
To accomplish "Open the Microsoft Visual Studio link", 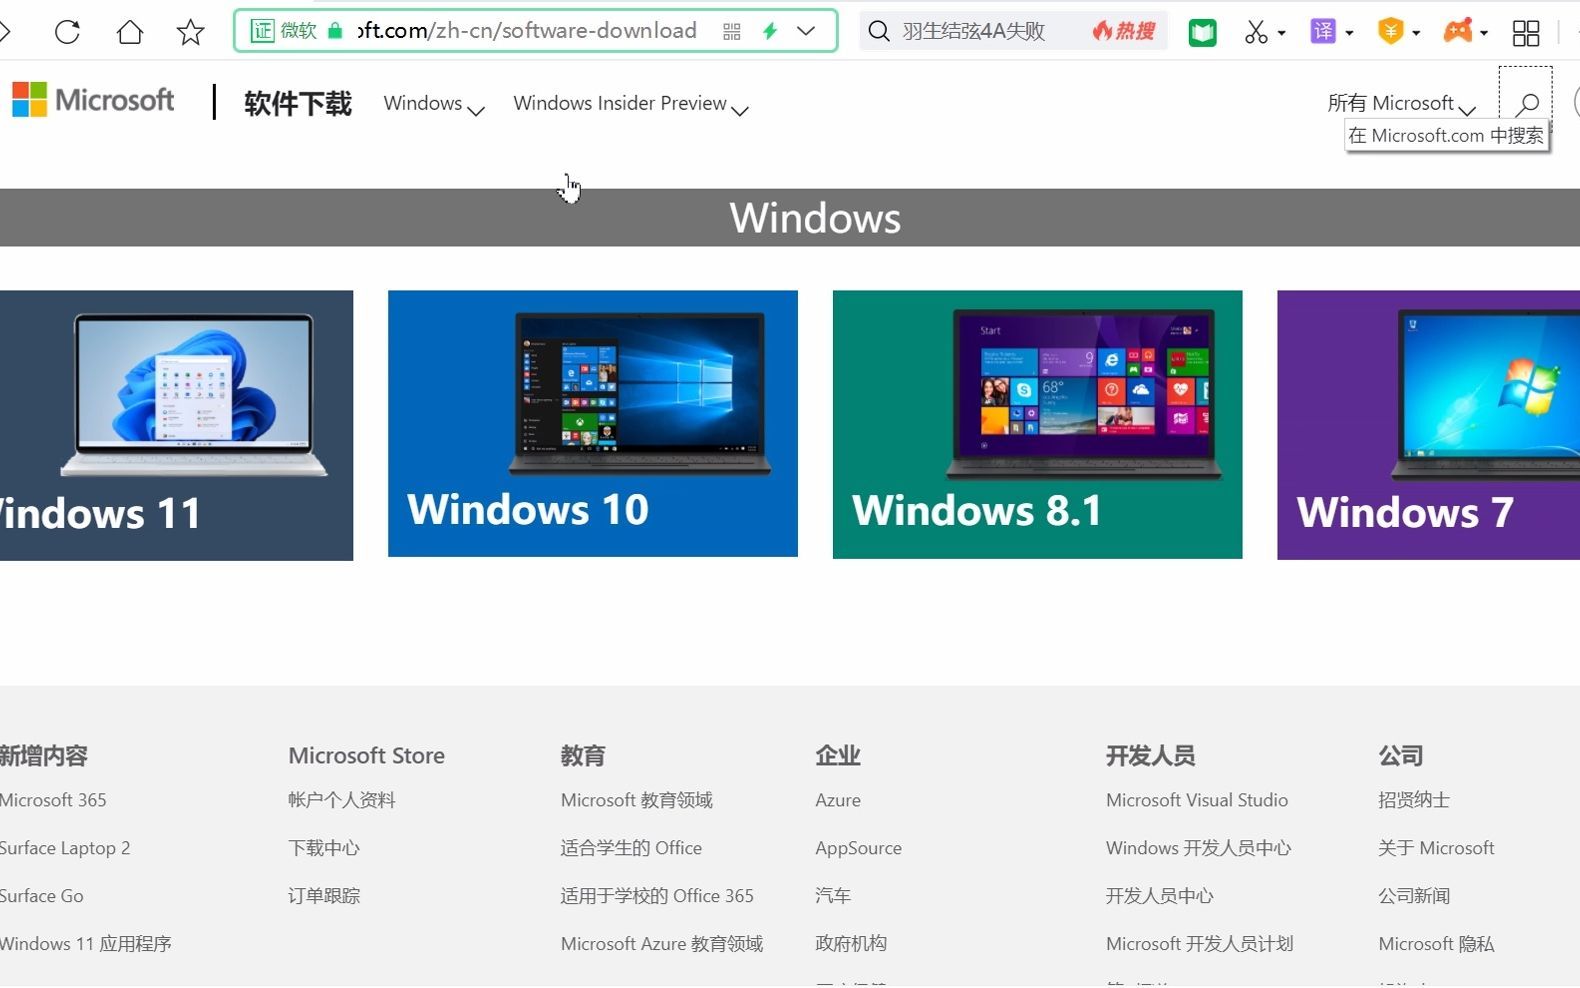I will point(1197,800).
